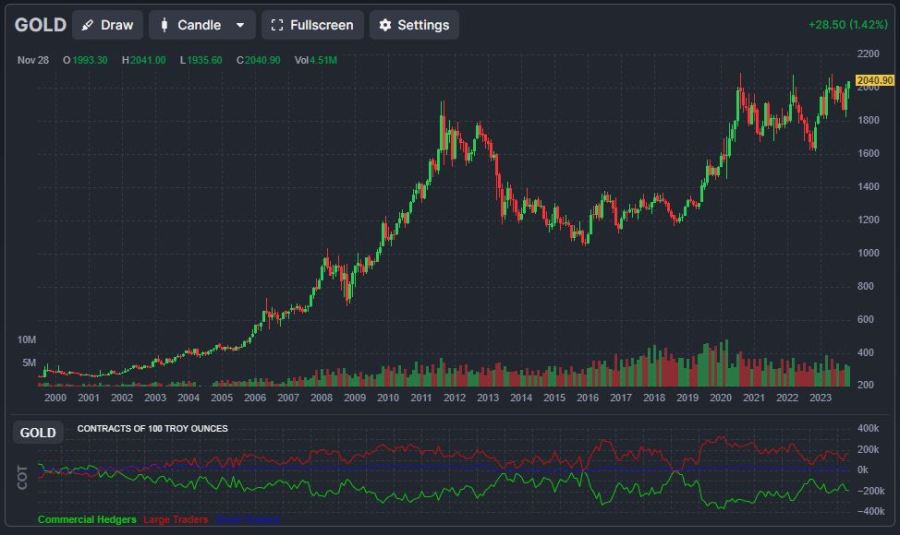Click the yellow 2040.90 current price tag

tap(875, 80)
